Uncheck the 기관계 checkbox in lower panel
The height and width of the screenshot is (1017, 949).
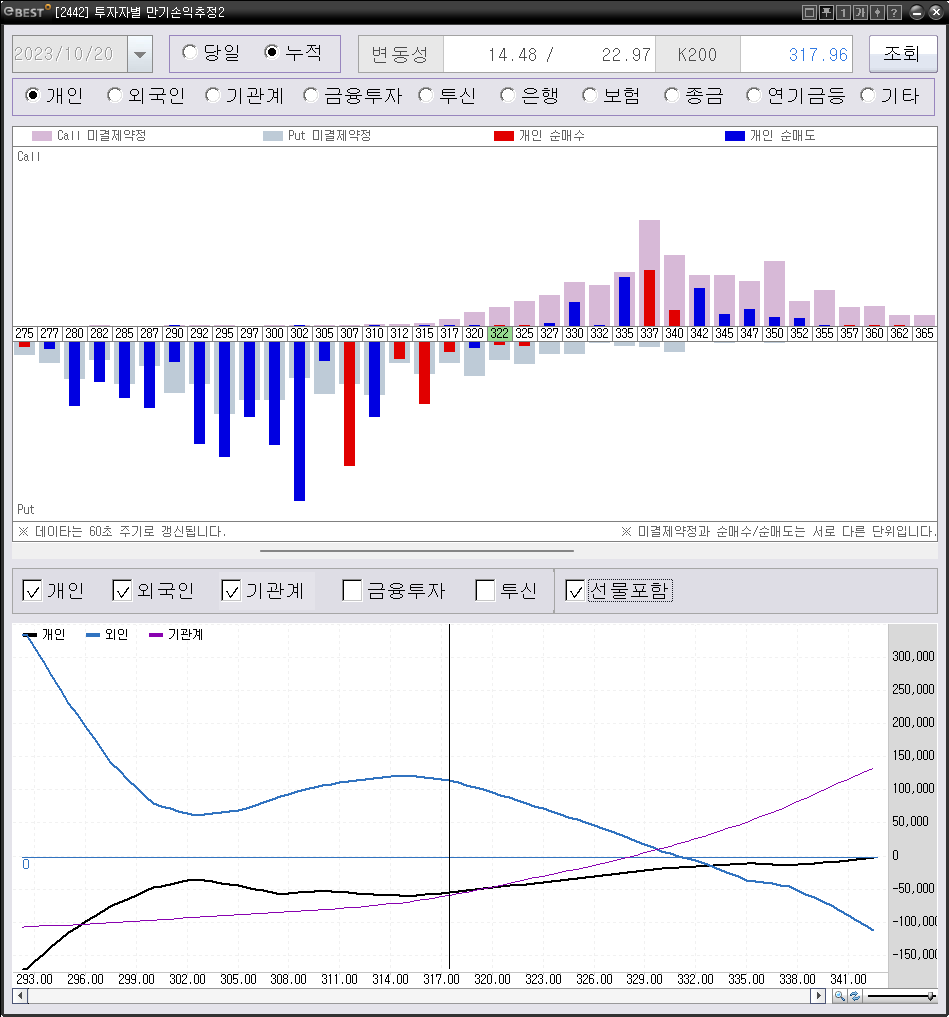231,591
